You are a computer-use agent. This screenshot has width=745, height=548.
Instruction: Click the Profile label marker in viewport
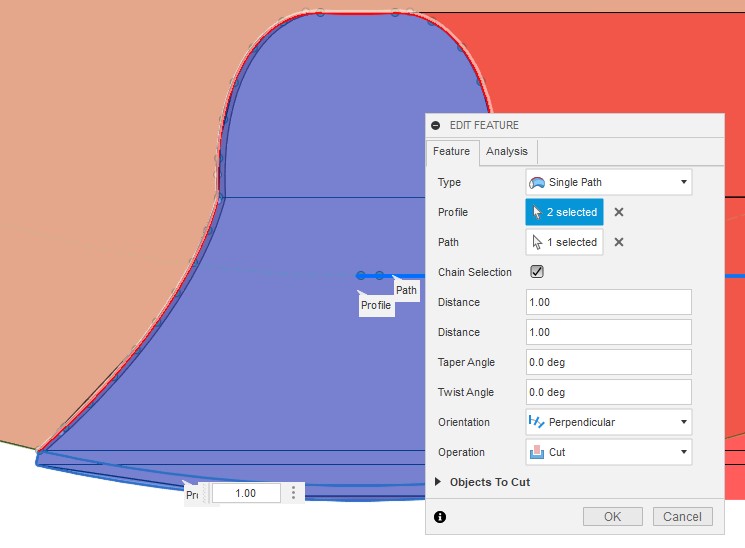pos(376,305)
